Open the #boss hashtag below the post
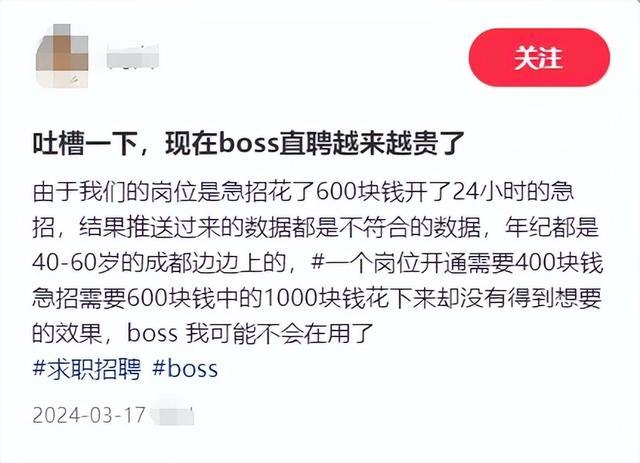Screen dimensions: 640x463 tap(185, 368)
